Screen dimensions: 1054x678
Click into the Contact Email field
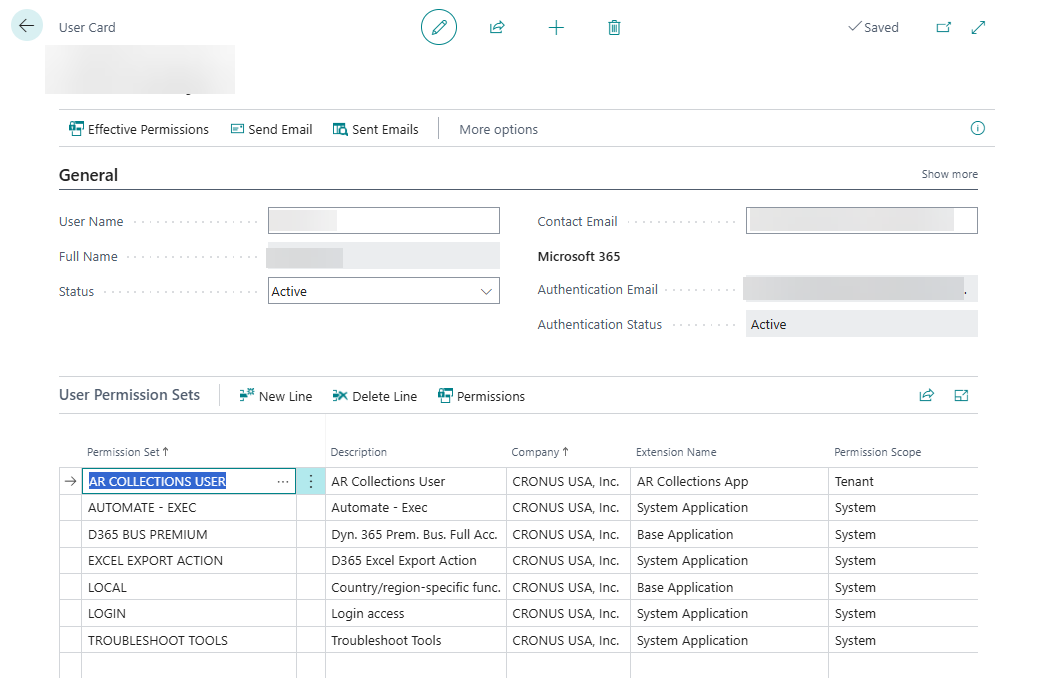click(x=860, y=220)
